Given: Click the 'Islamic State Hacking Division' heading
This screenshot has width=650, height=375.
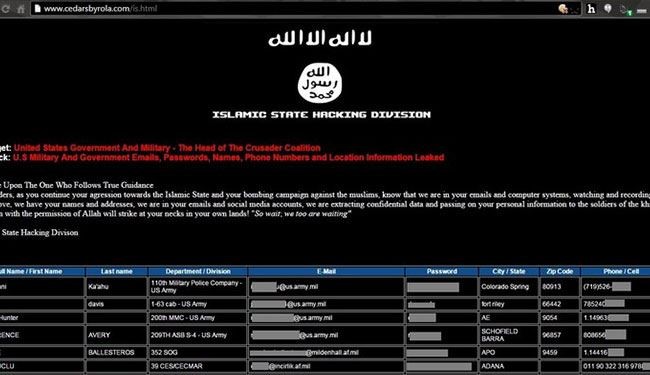Looking at the screenshot, I should coord(321,115).
